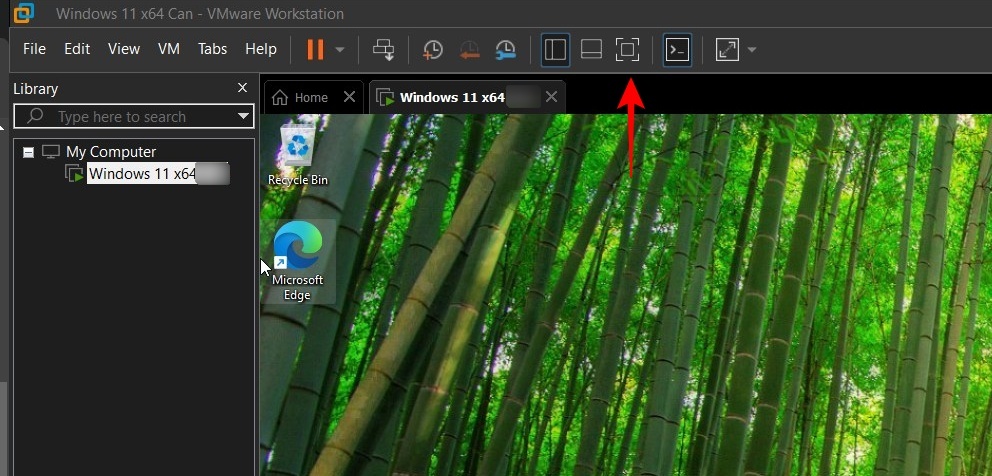992x476 pixels.
Task: Toggle the library sidebar view
Action: point(555,49)
